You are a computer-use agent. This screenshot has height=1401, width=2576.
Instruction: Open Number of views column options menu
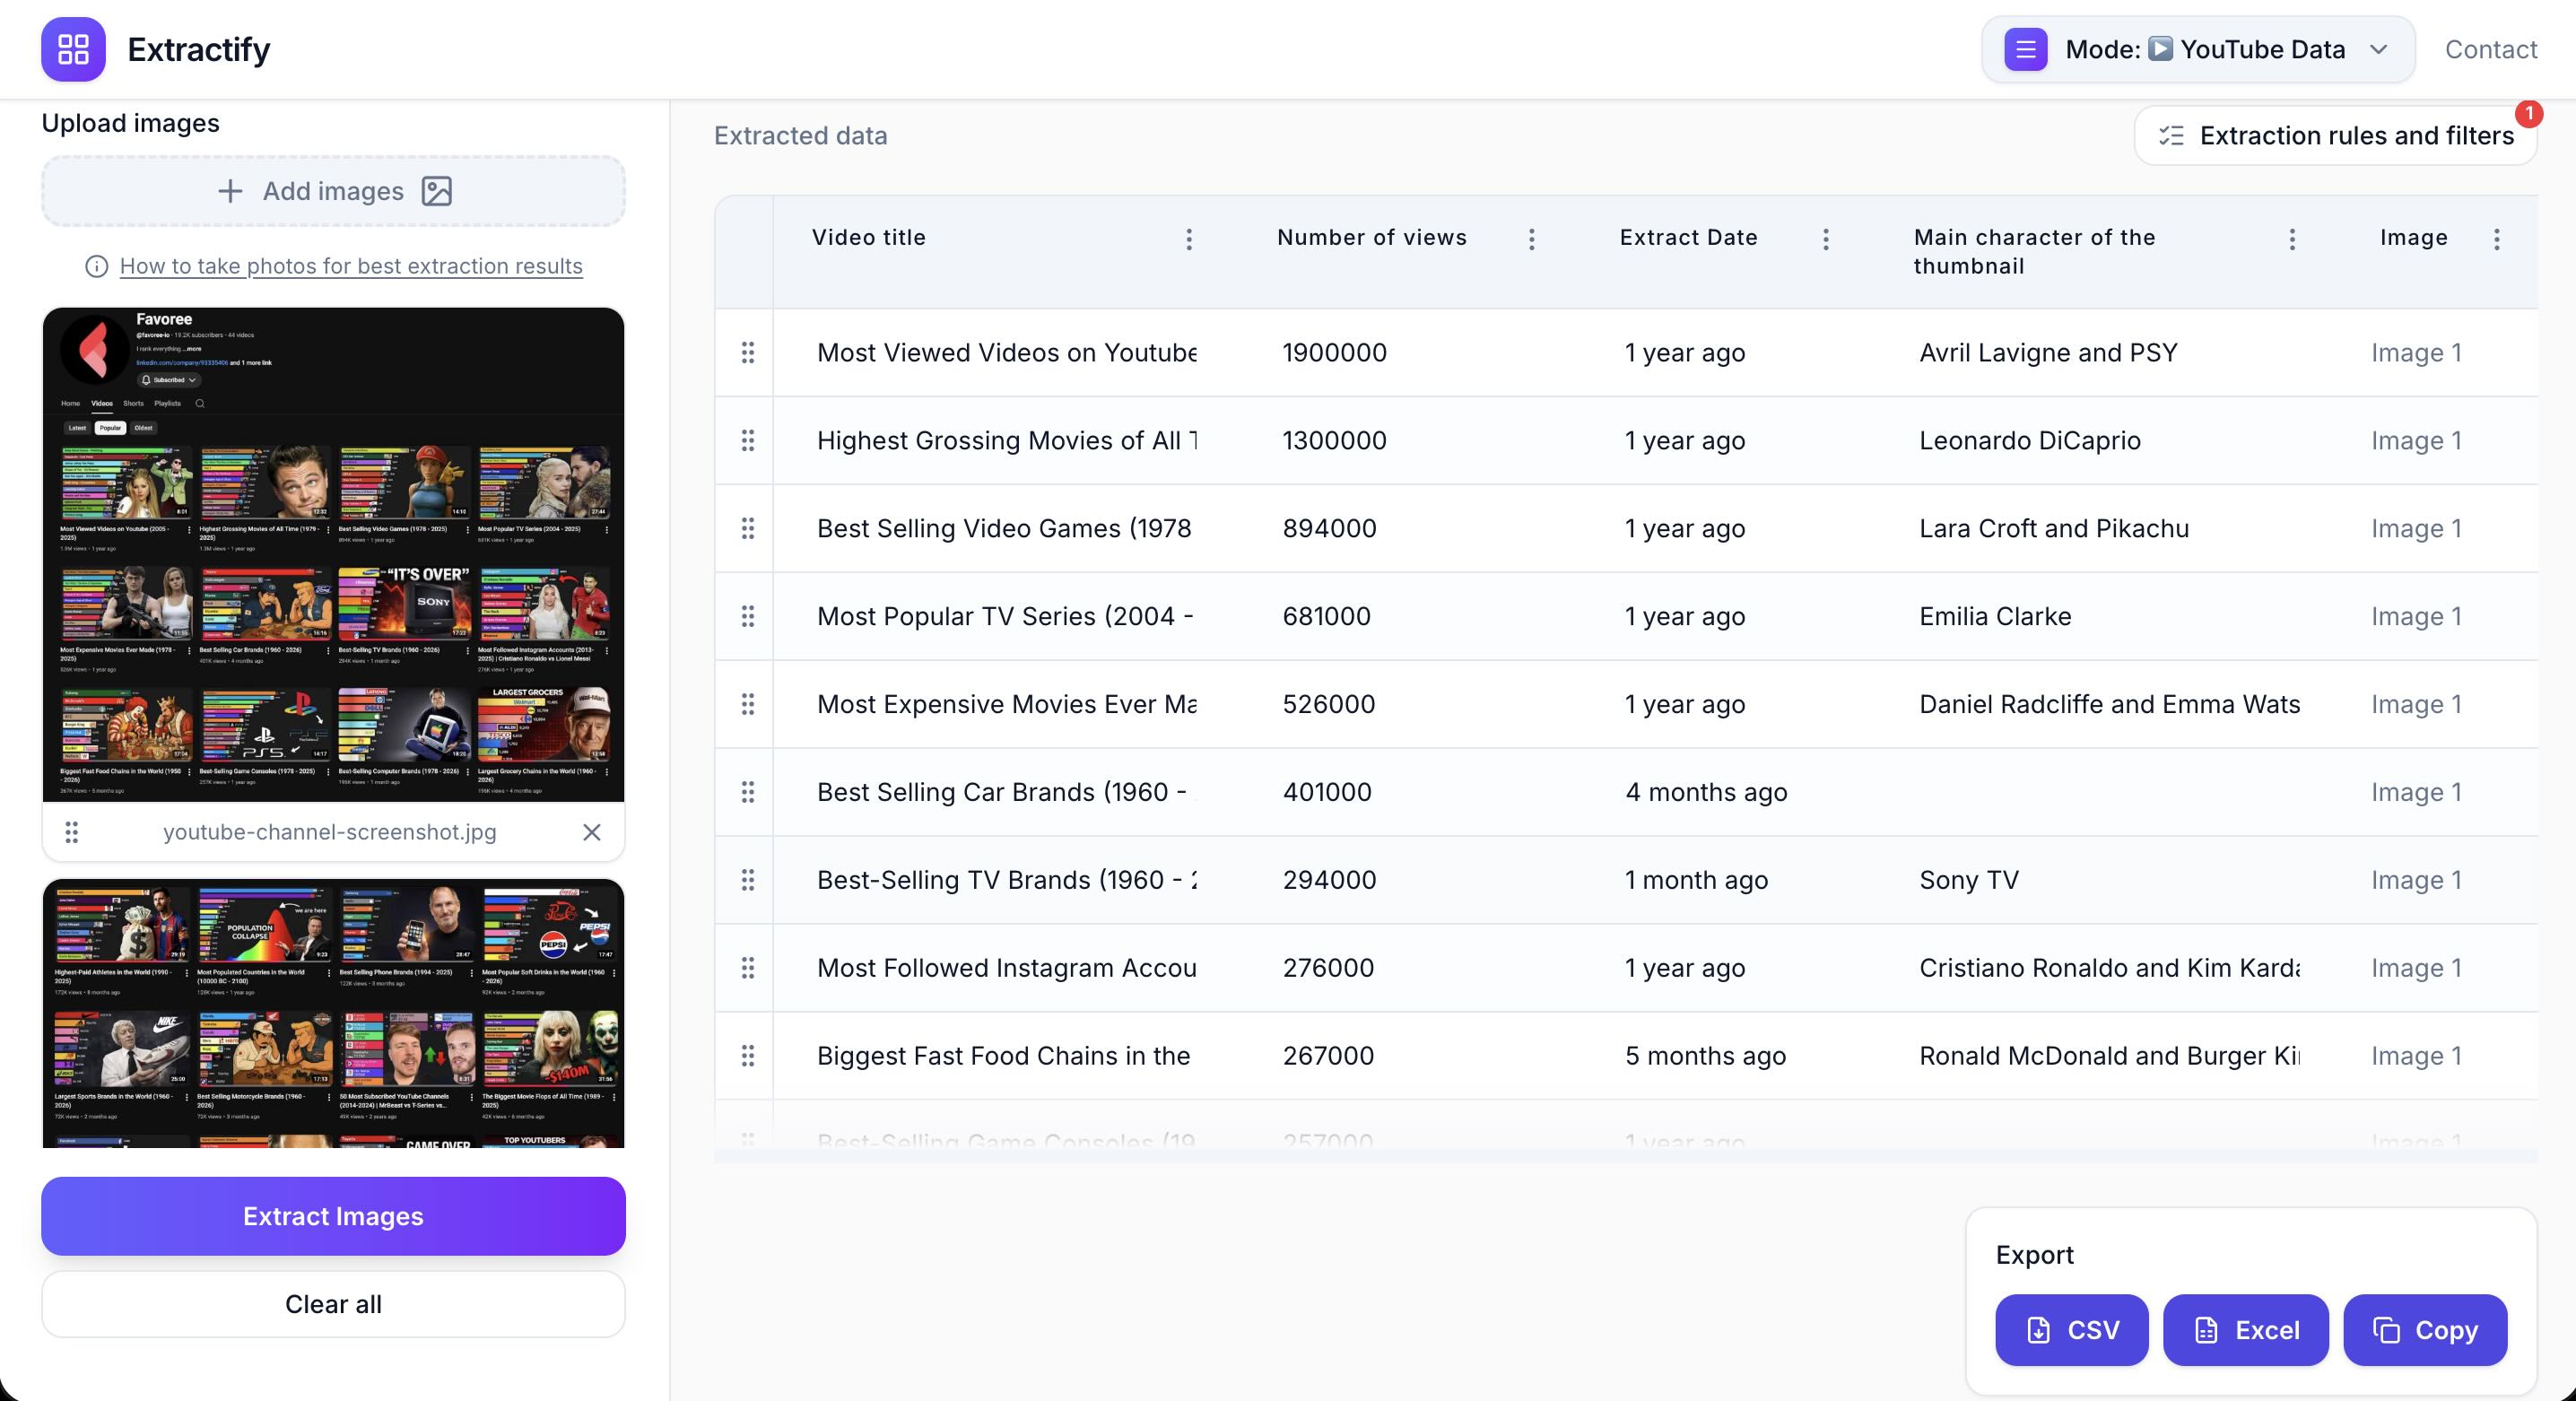[x=1531, y=239]
